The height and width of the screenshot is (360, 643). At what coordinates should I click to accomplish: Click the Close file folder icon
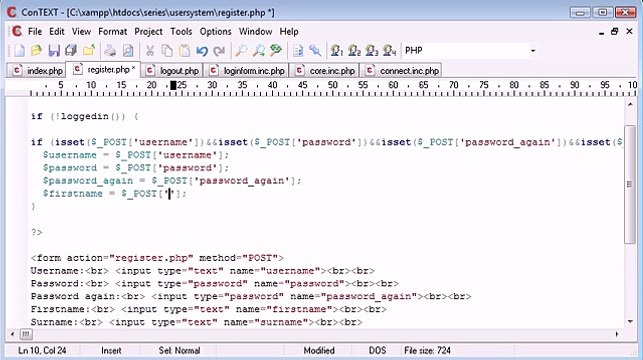(x=89, y=51)
